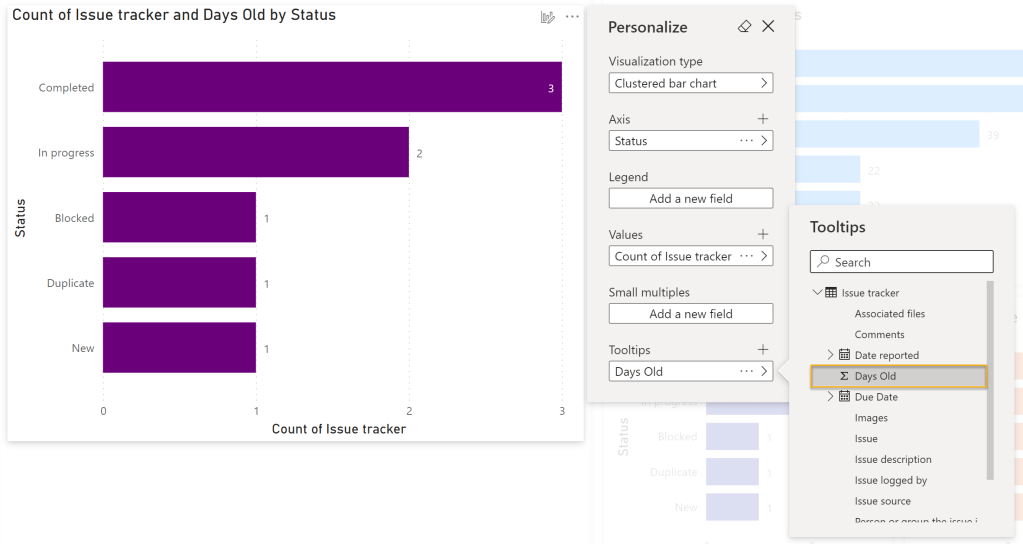
Task: Expand the Due Date field
Action: pos(830,397)
